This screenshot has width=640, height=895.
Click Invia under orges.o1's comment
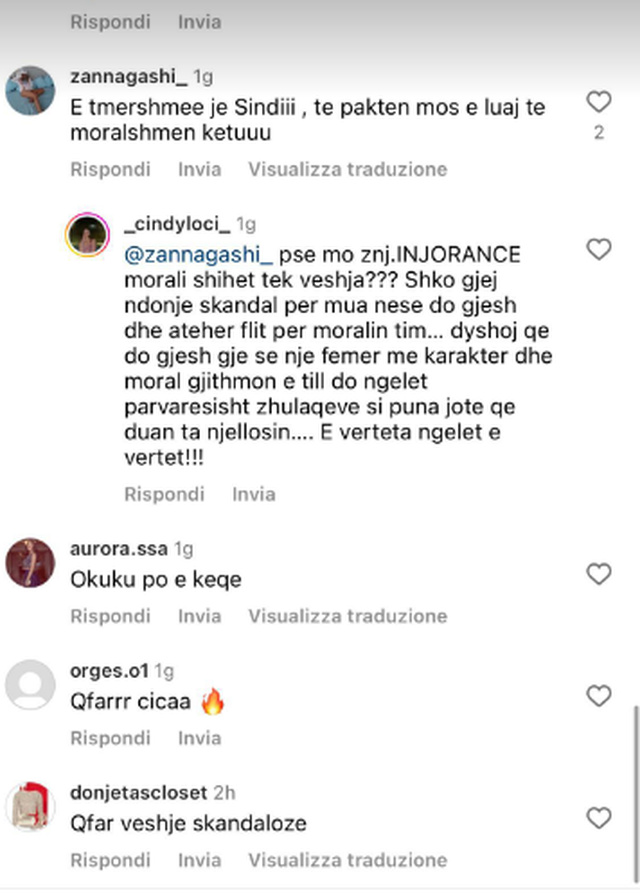199,738
